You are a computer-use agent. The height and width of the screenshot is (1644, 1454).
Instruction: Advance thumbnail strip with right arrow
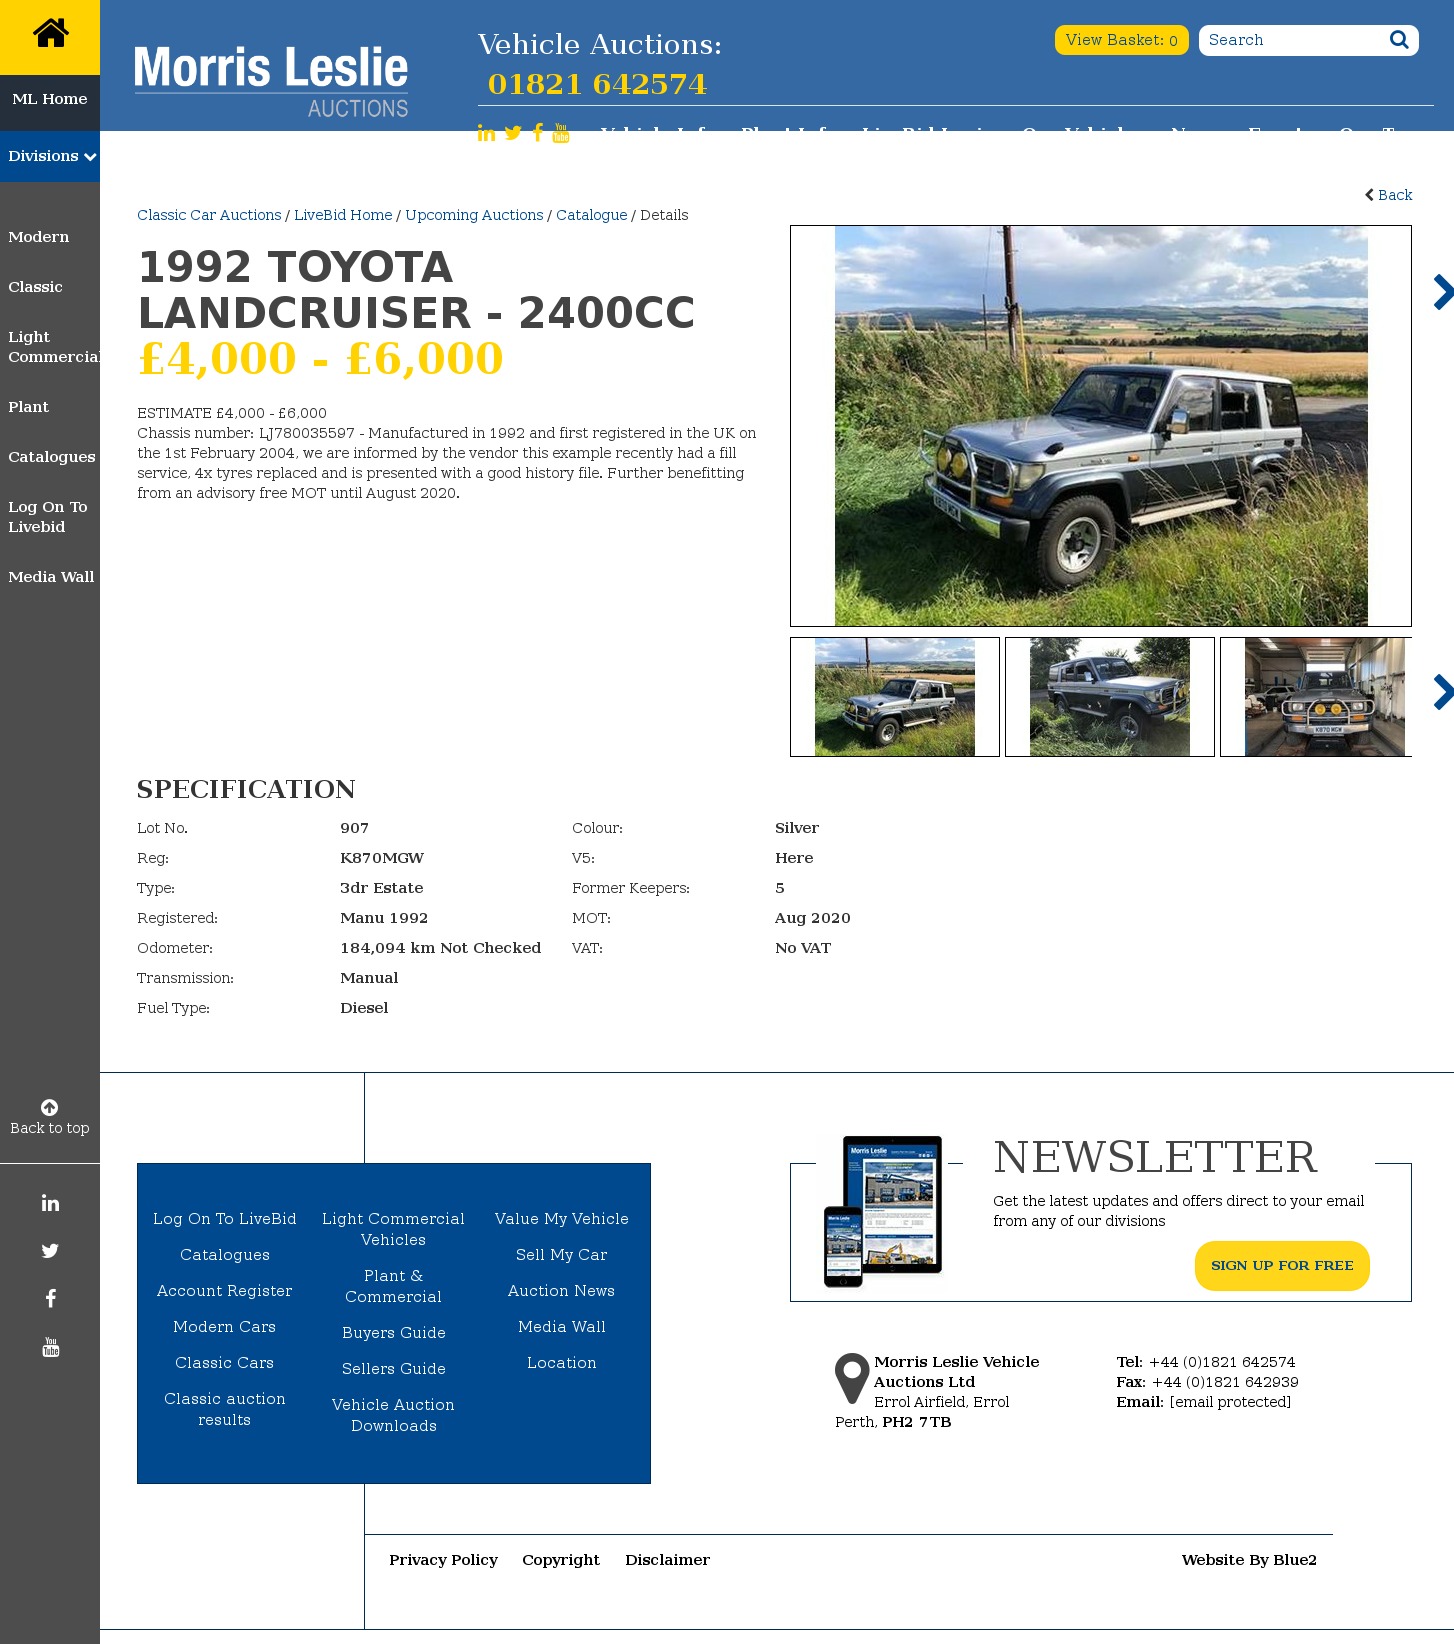(x=1443, y=692)
